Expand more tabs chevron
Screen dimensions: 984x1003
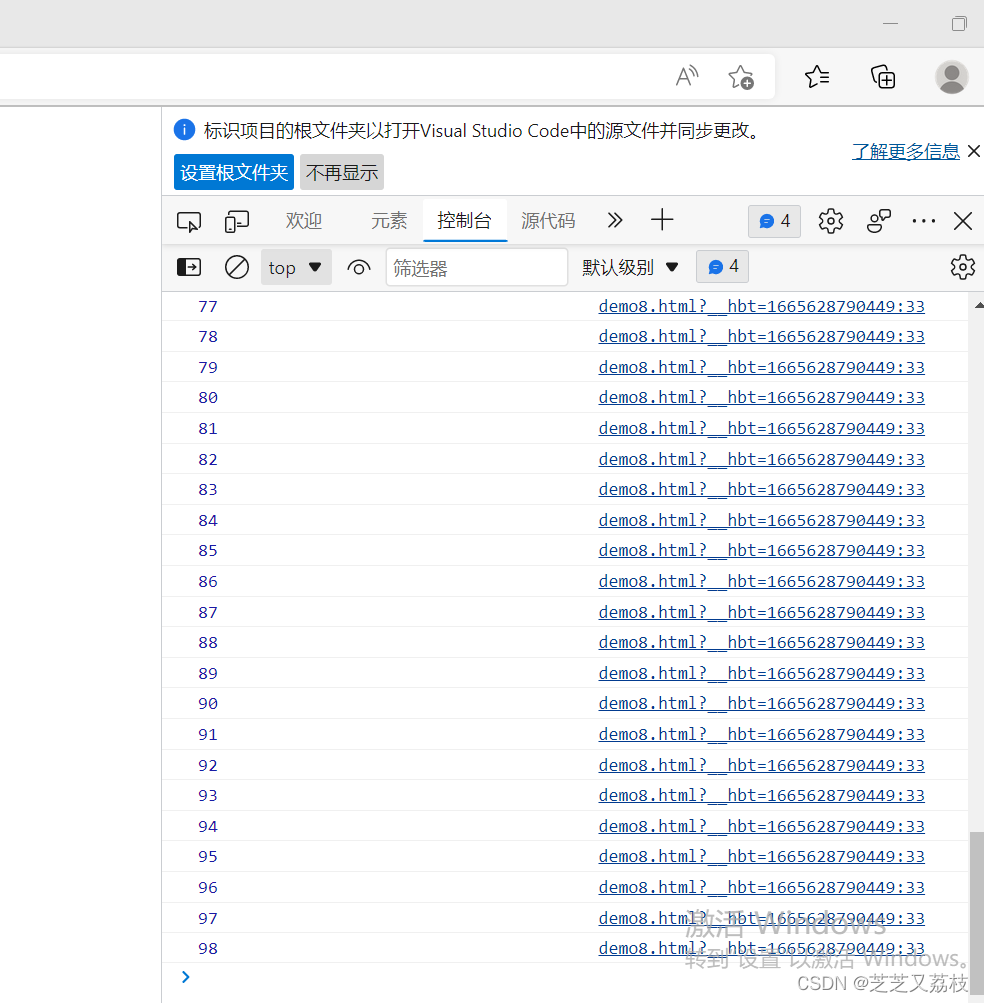click(615, 221)
